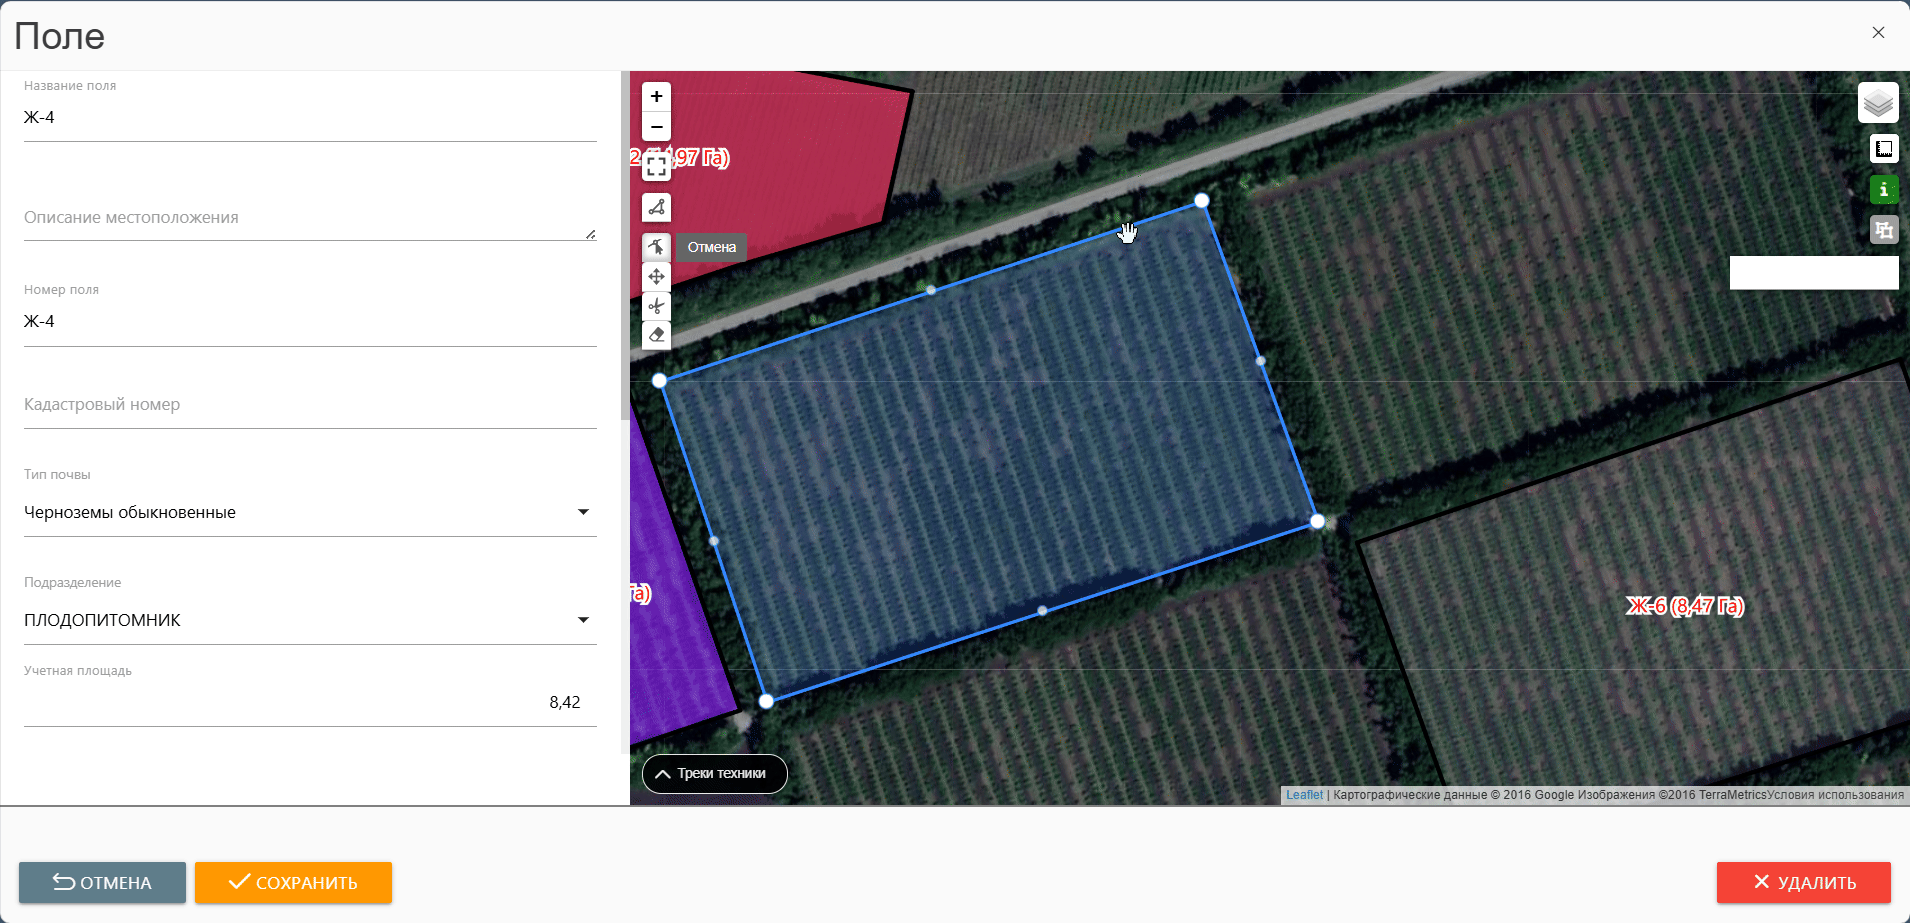Click the edit vertices tool
1910x923 pixels.
[x=656, y=247]
